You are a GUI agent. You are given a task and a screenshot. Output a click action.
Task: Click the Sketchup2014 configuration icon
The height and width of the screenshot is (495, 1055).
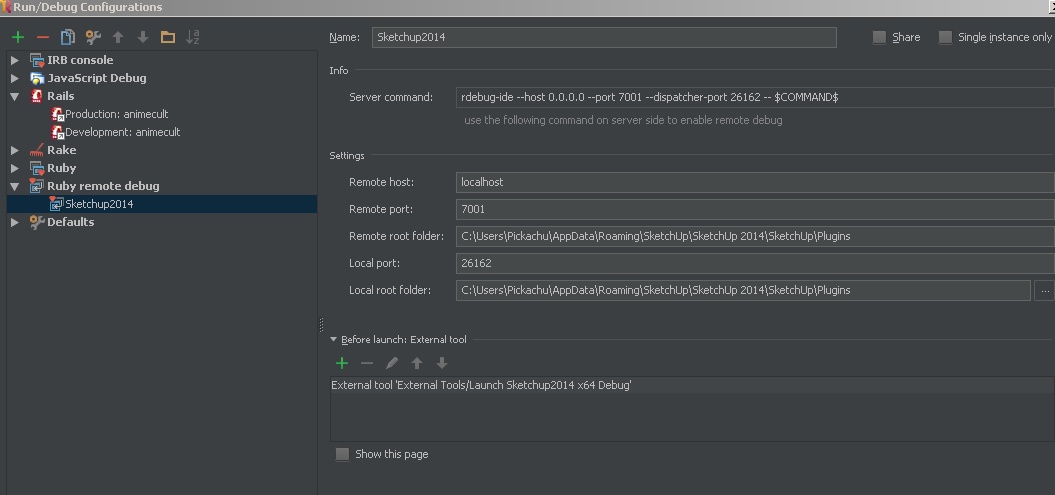(x=57, y=204)
